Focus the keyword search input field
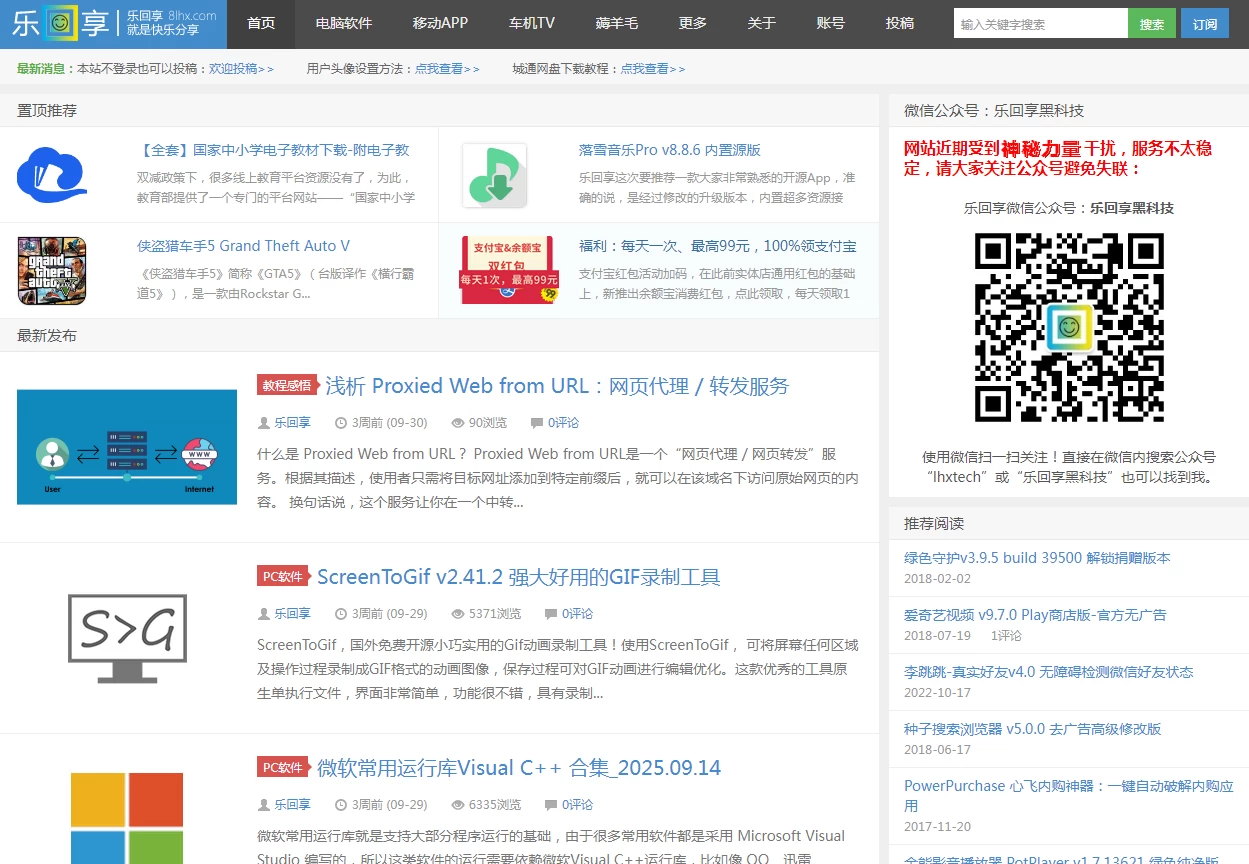Image resolution: width=1249 pixels, height=864 pixels. [1040, 24]
